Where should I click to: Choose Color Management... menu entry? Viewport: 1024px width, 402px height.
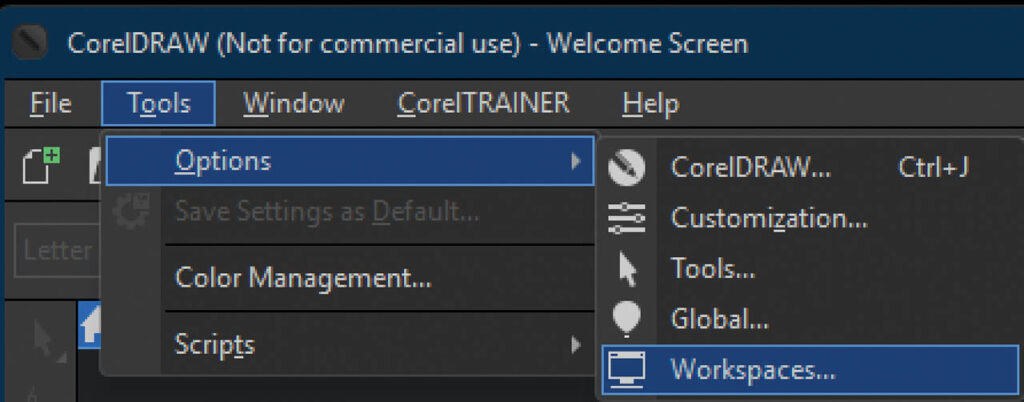point(303,279)
